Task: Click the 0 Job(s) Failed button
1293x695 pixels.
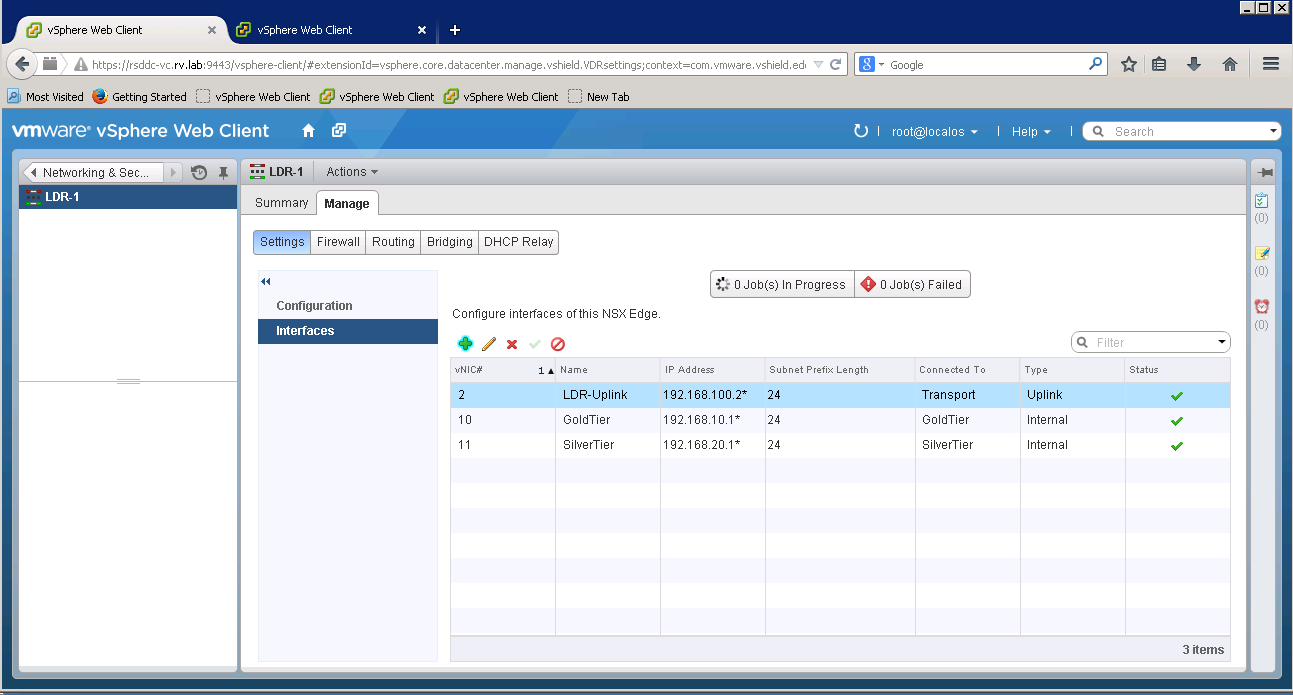Action: click(x=912, y=285)
